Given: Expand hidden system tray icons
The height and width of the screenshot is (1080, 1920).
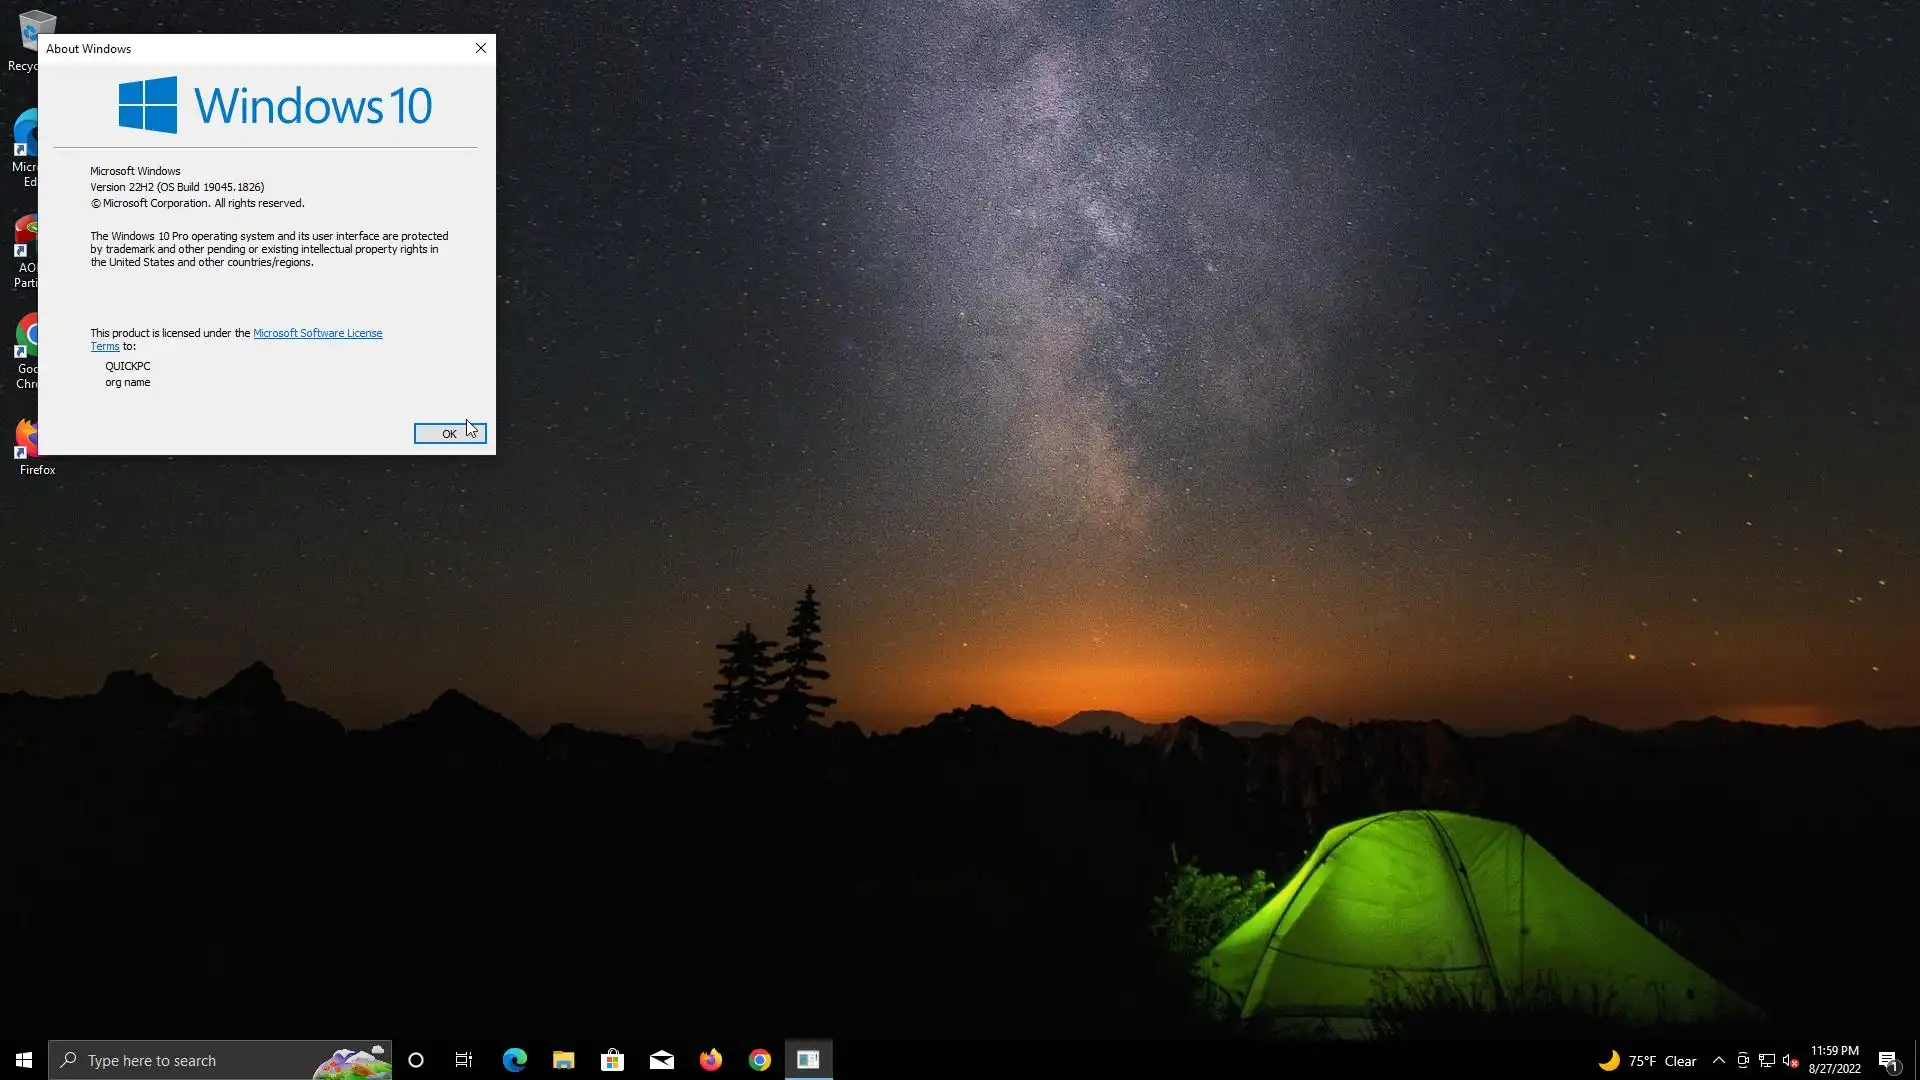Looking at the screenshot, I should 1718,1060.
